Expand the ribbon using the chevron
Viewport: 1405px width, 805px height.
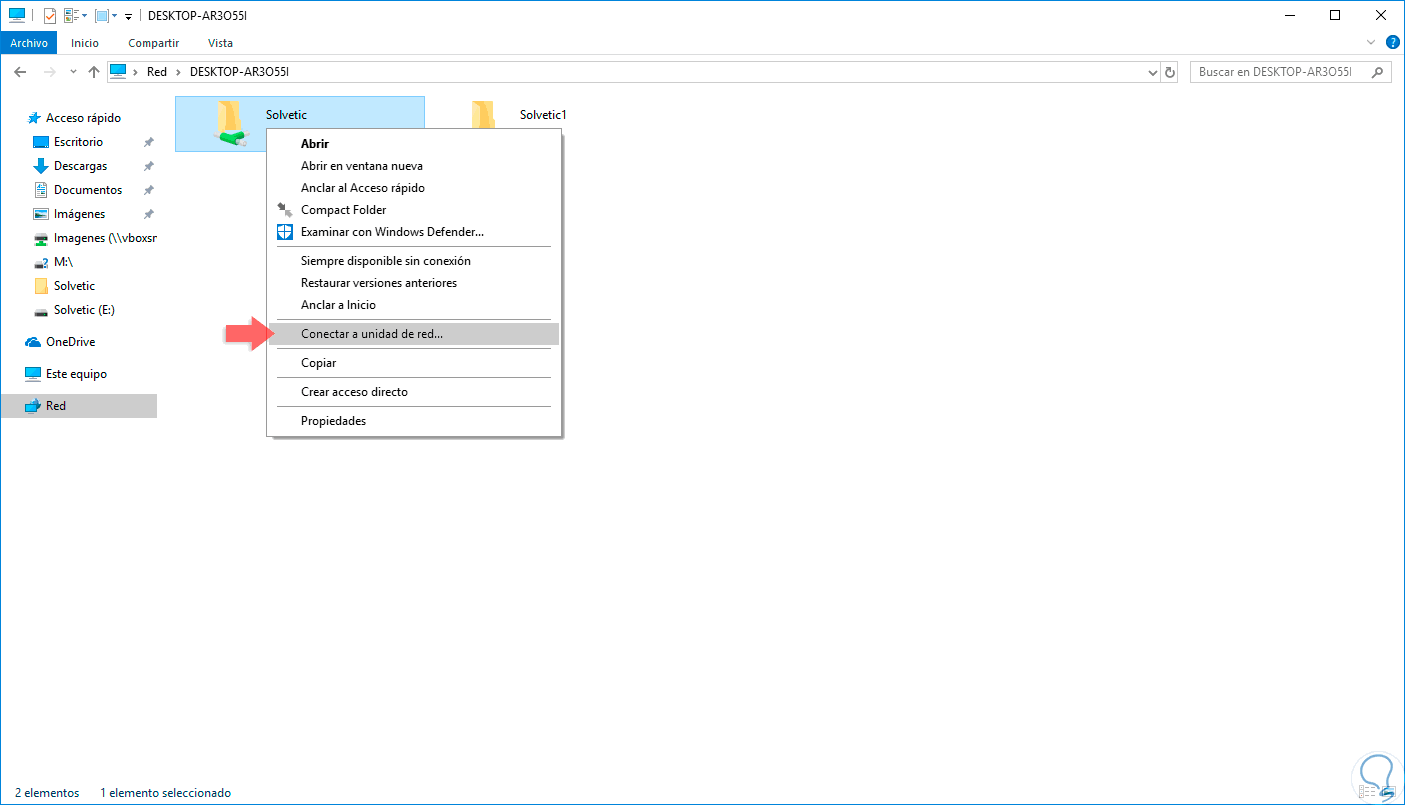1371,43
